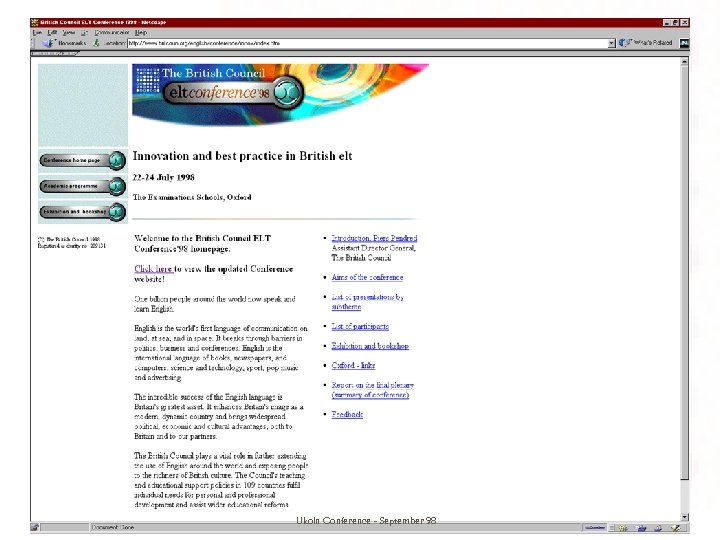Click the What's Related icon

[624, 43]
